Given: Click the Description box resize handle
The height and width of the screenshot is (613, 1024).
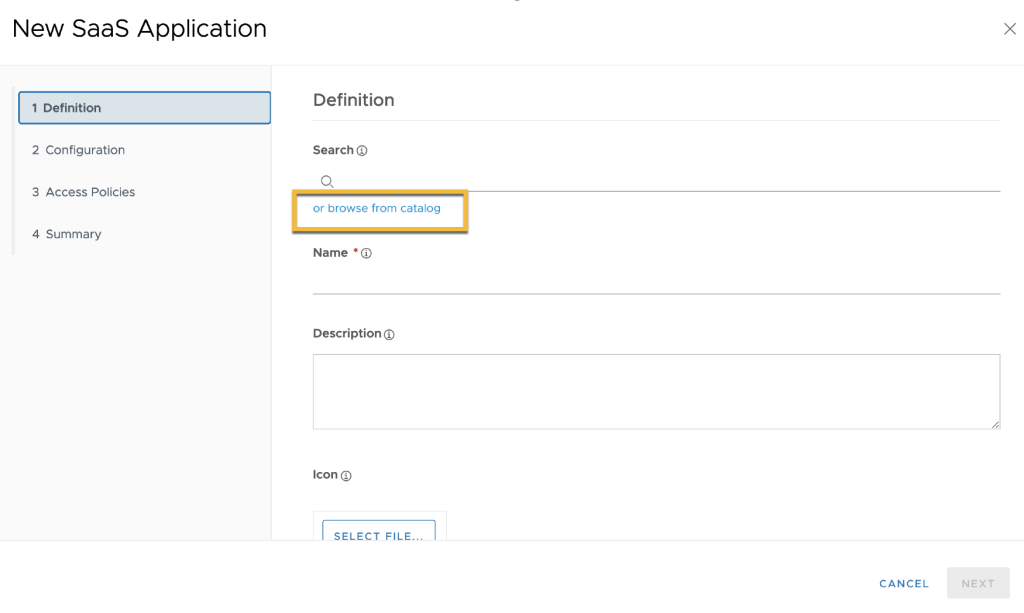Looking at the screenshot, I should (995, 425).
